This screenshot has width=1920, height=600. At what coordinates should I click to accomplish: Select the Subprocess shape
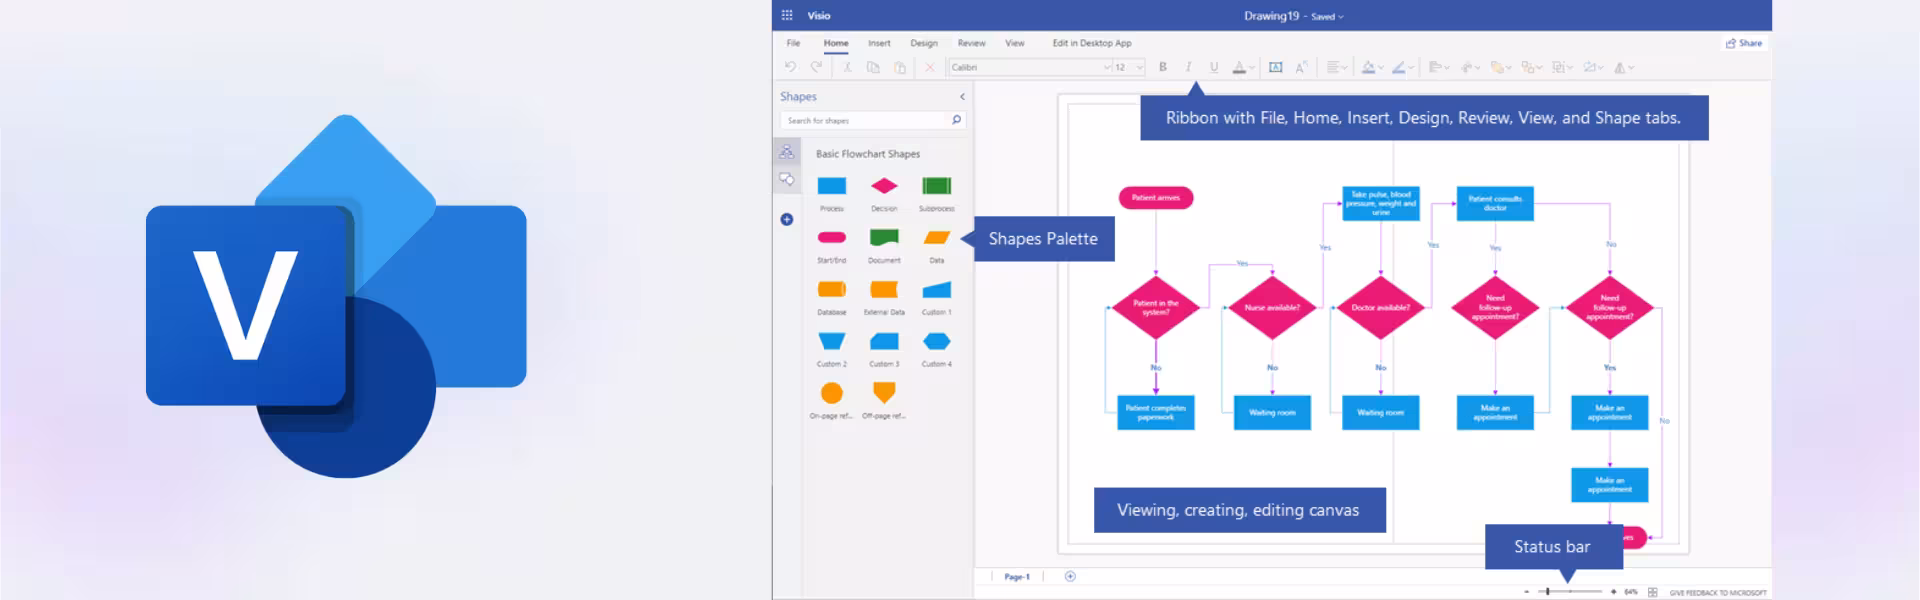tap(936, 186)
